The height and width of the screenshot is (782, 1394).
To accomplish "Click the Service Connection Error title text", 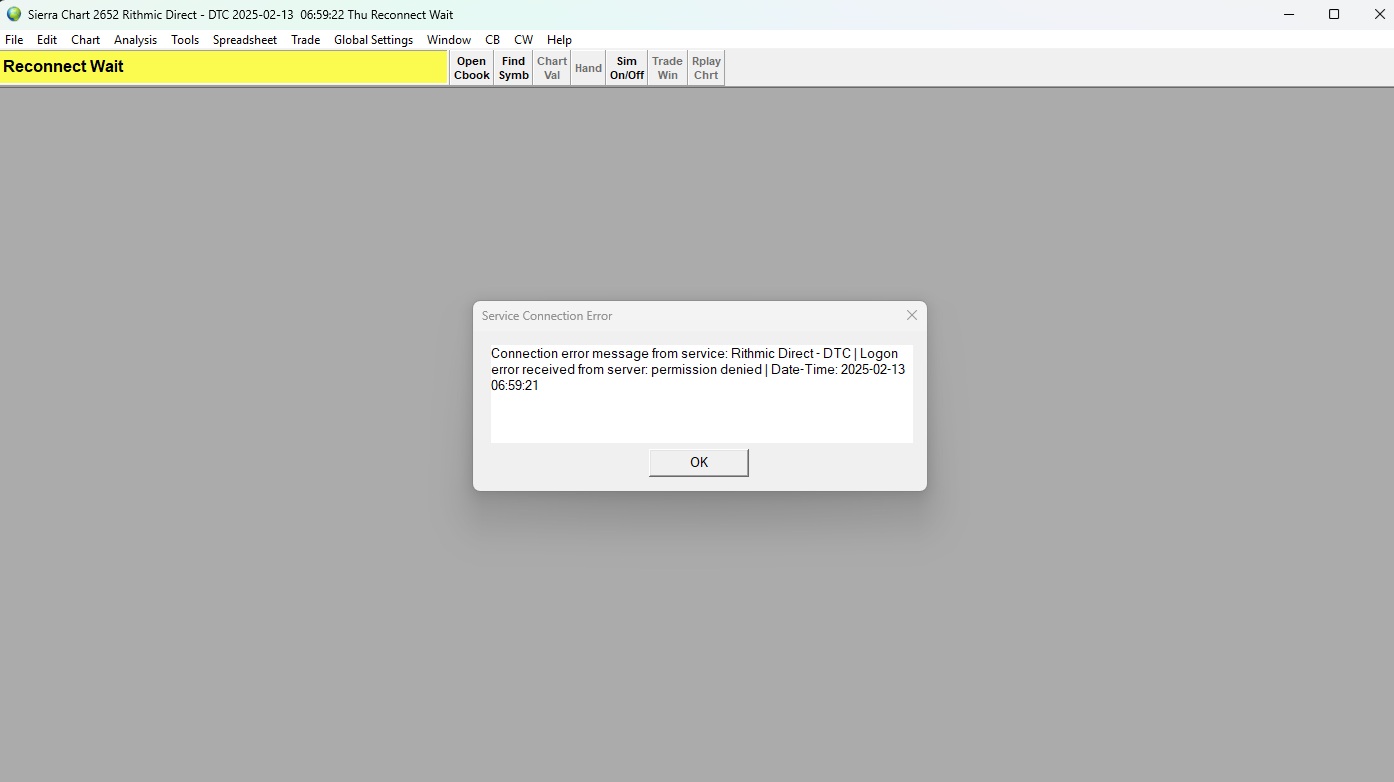I will coord(547,316).
